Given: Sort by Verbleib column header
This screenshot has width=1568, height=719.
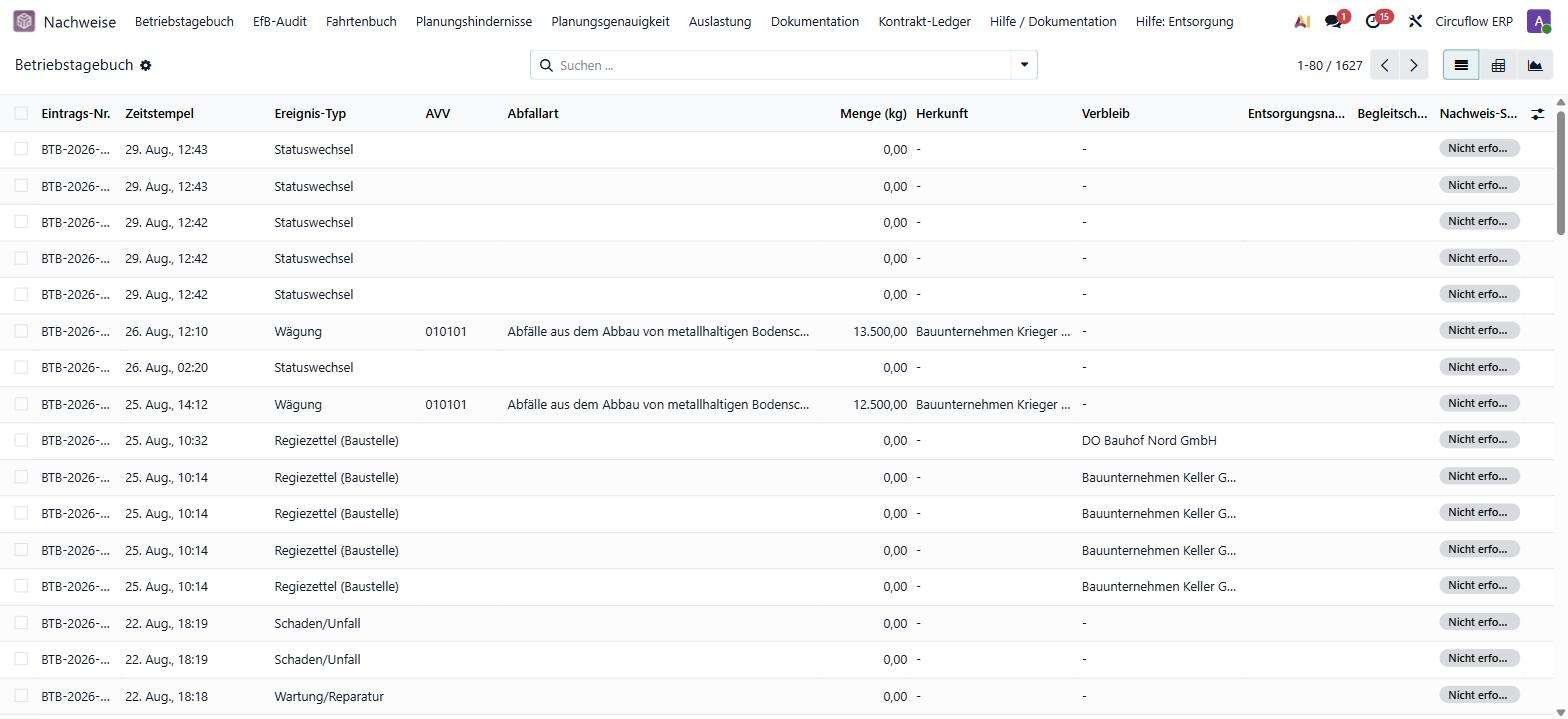Looking at the screenshot, I should coord(1106,114).
